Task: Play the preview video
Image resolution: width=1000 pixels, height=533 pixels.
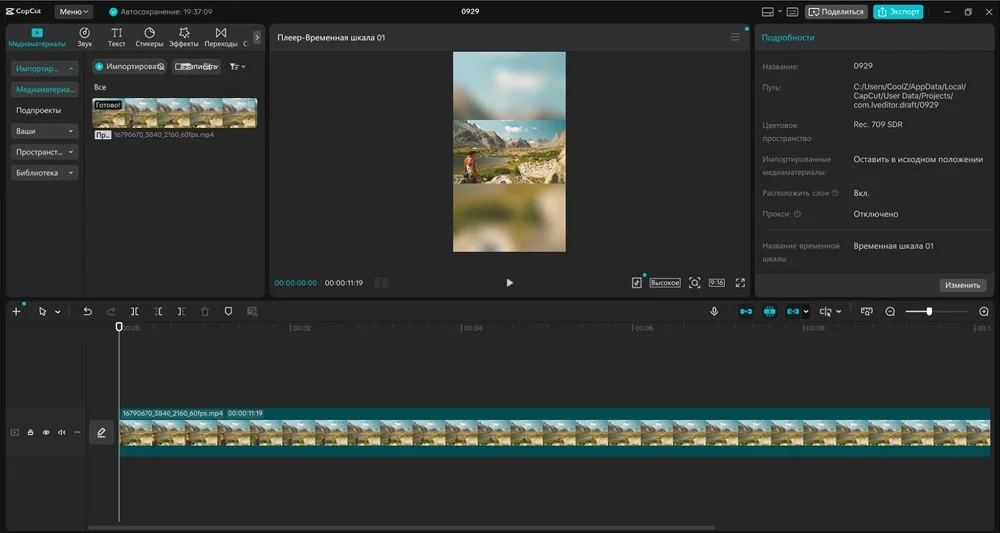Action: 509,282
